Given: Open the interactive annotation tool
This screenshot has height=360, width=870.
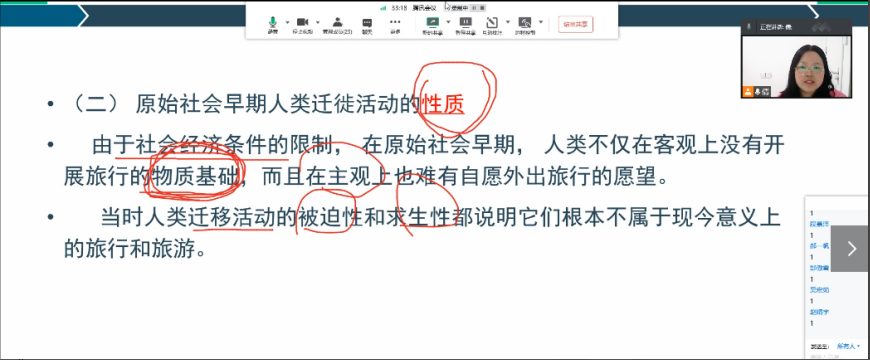Looking at the screenshot, I should pos(492,26).
